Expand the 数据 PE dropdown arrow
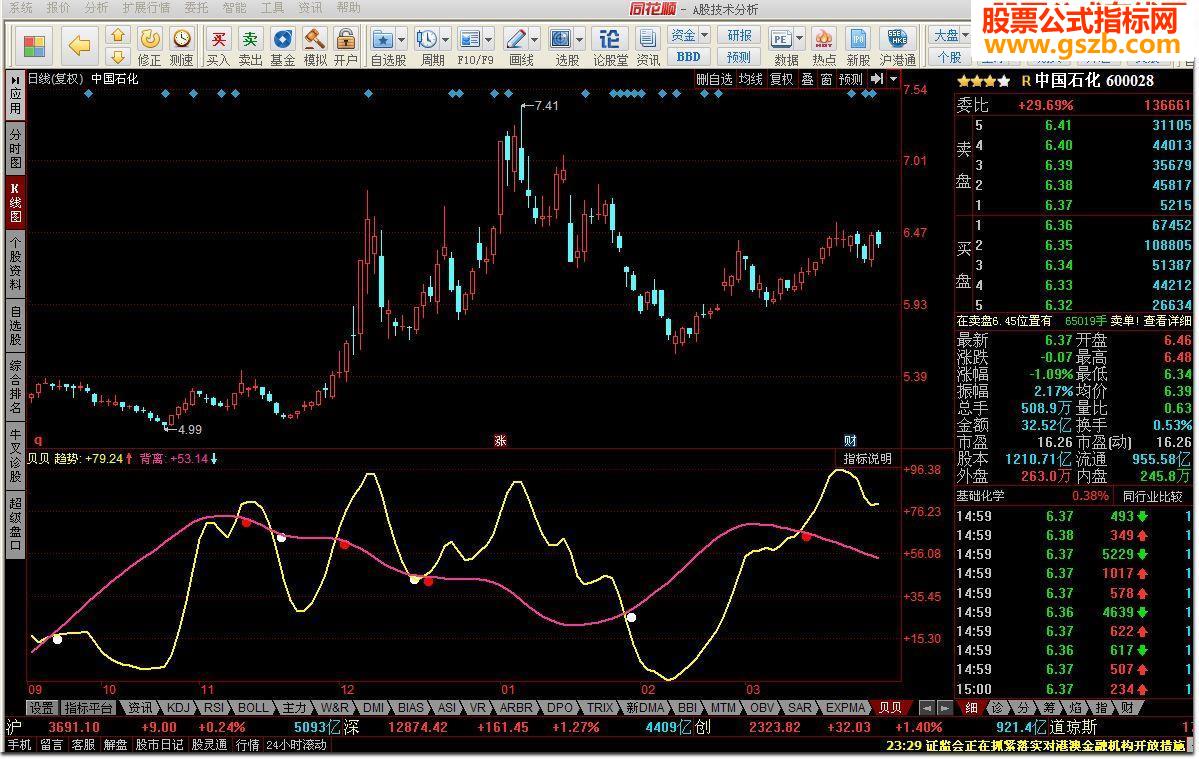 [799, 39]
